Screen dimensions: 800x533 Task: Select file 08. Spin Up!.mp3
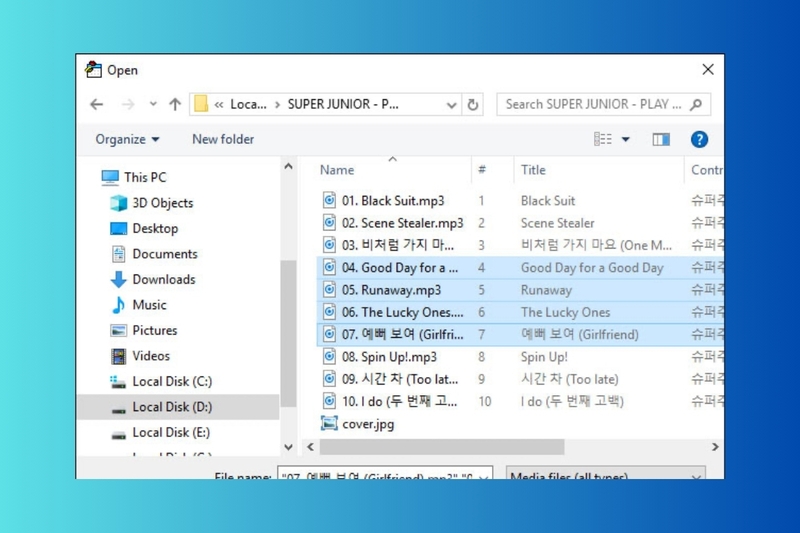click(391, 357)
